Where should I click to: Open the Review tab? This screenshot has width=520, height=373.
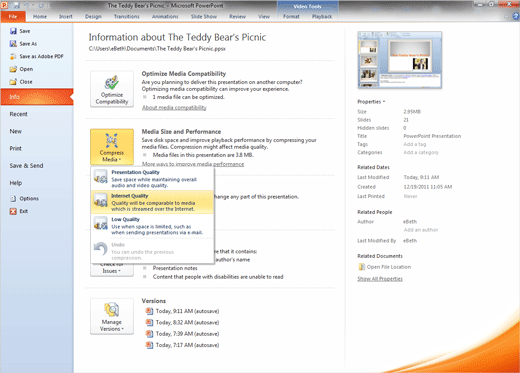(237, 16)
